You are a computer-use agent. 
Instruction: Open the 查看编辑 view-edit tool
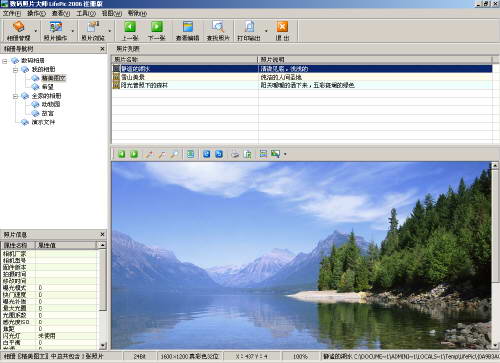[x=188, y=31]
